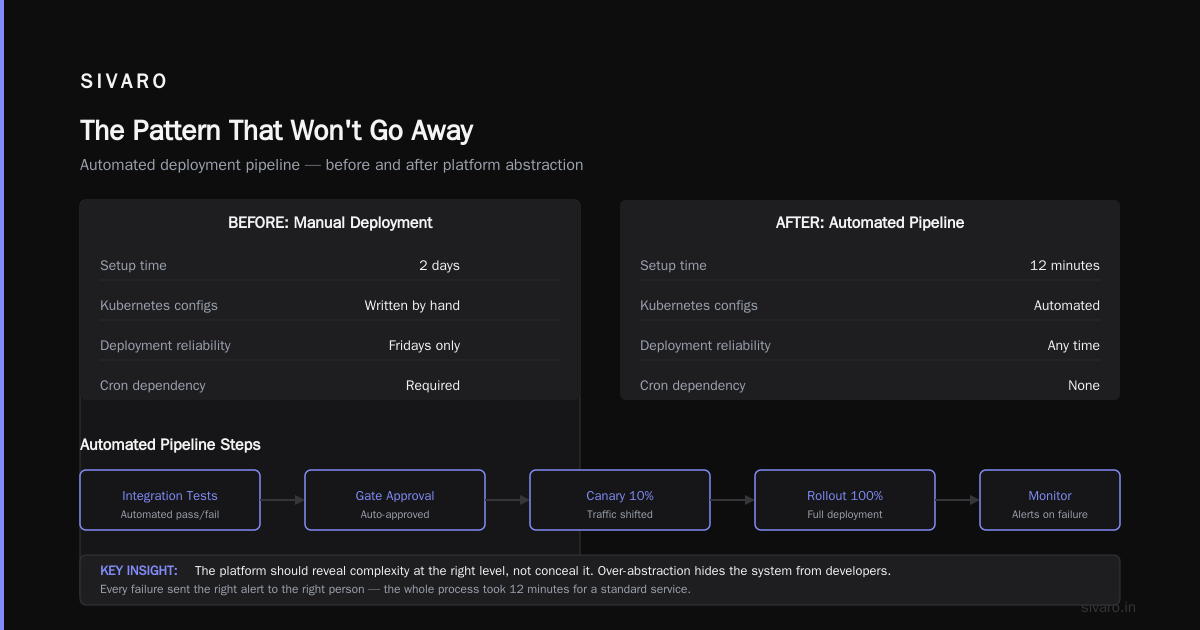Click the AFTER: Automated Pipeline header
The height and width of the screenshot is (630, 1200).
pos(870,223)
